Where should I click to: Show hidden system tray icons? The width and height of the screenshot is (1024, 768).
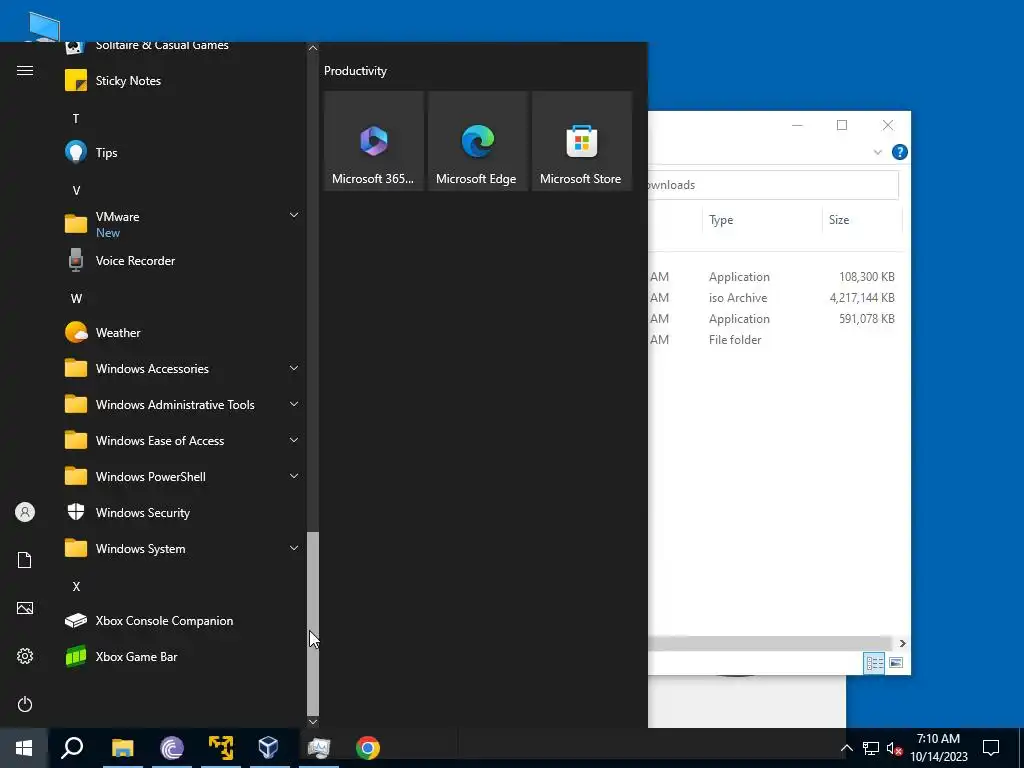pos(846,748)
